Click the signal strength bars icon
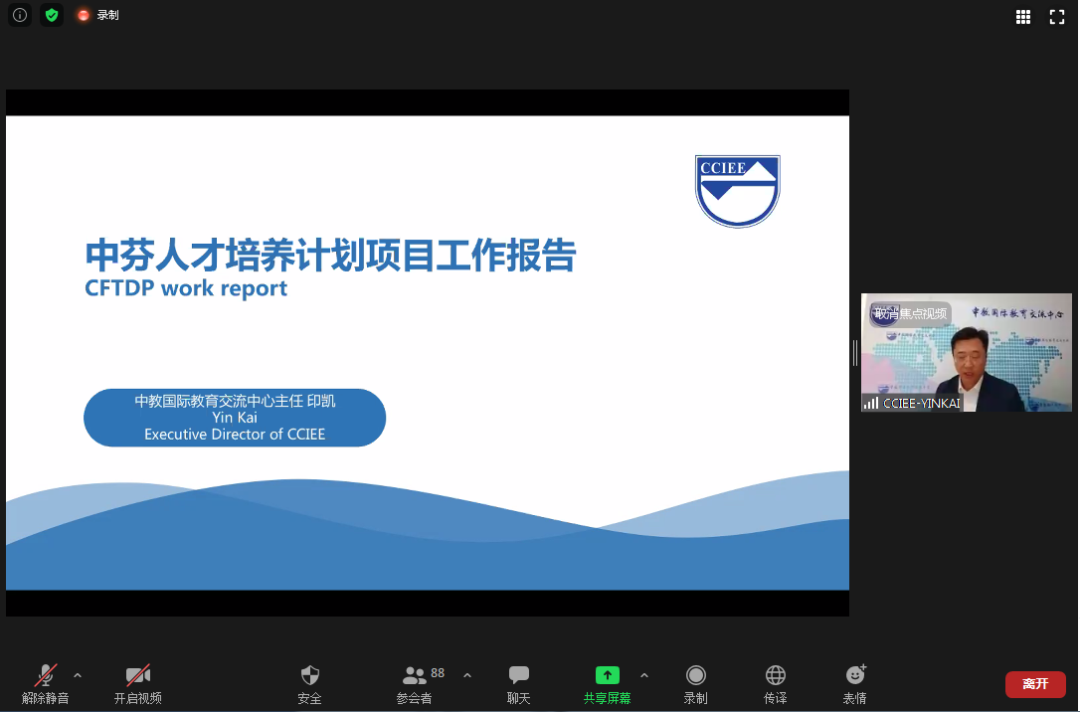The image size is (1080, 712). pos(871,404)
